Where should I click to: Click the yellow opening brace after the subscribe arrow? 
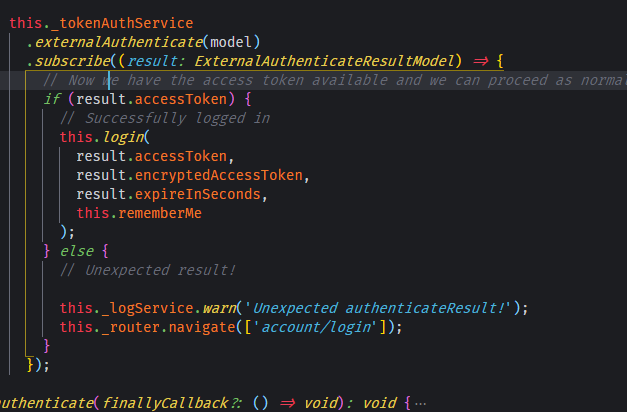tap(500, 61)
